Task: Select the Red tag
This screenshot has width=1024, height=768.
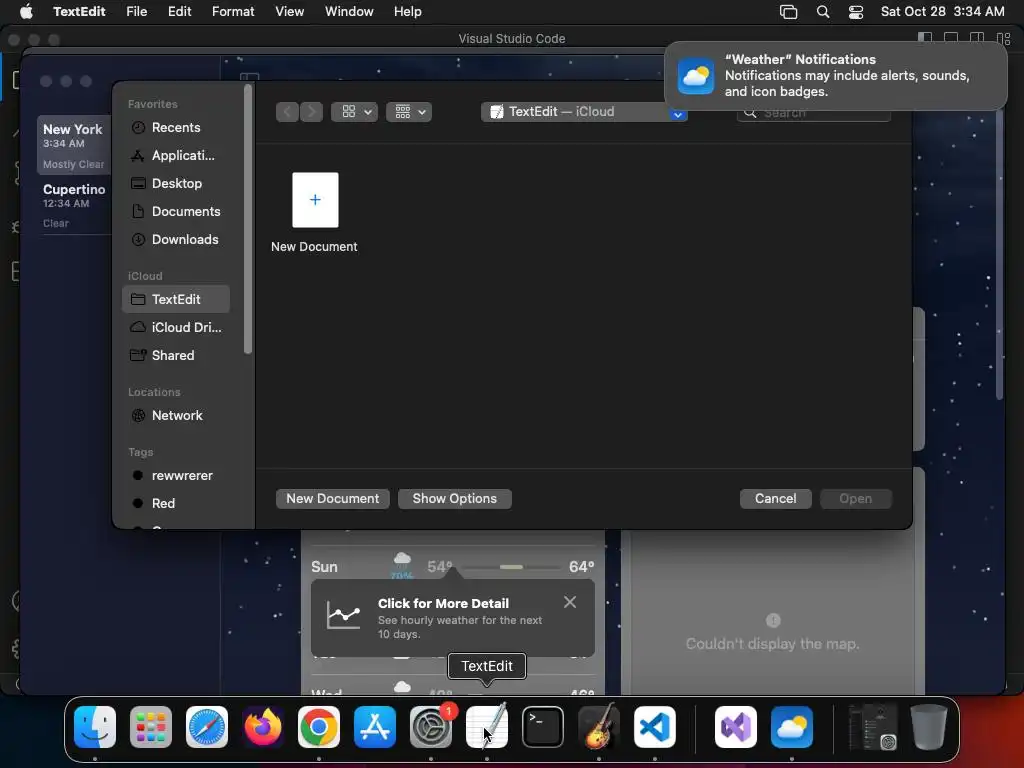Action: [x=176, y=504]
